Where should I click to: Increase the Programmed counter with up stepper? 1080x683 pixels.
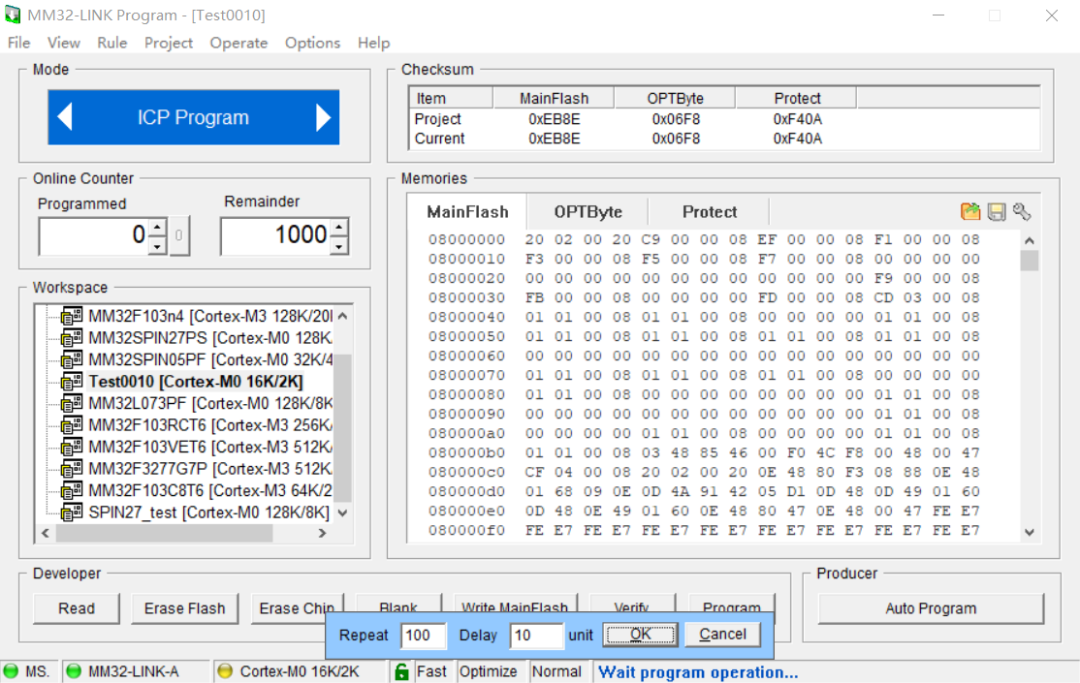[x=158, y=229]
